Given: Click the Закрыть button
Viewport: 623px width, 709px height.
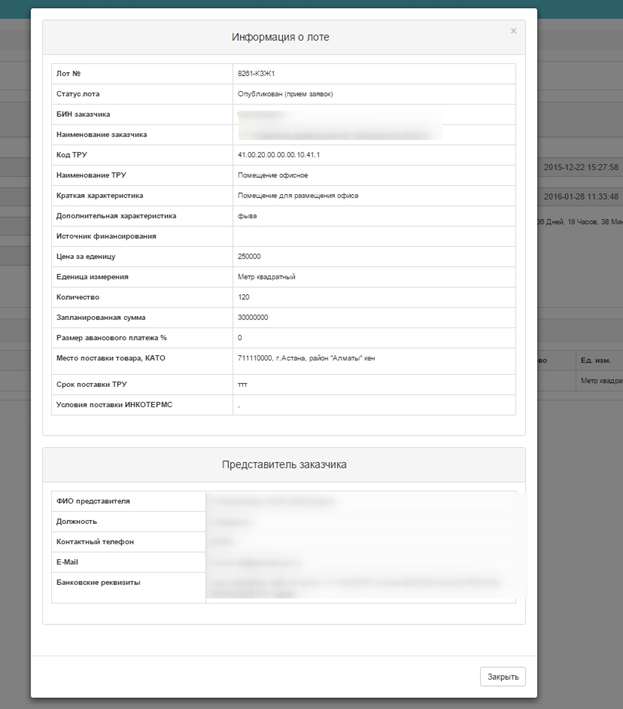Looking at the screenshot, I should (x=502, y=677).
